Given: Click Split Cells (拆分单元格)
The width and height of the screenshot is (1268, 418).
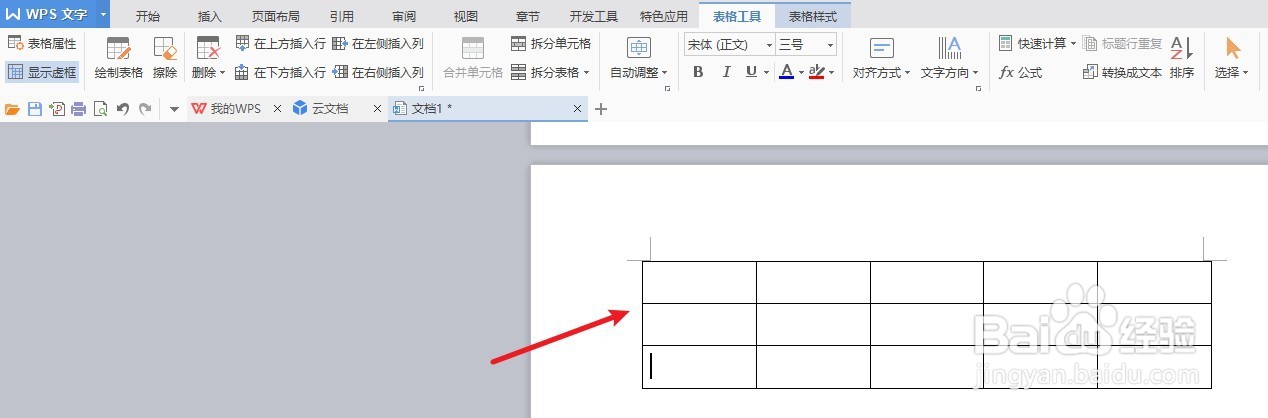Looking at the screenshot, I should click(551, 44).
